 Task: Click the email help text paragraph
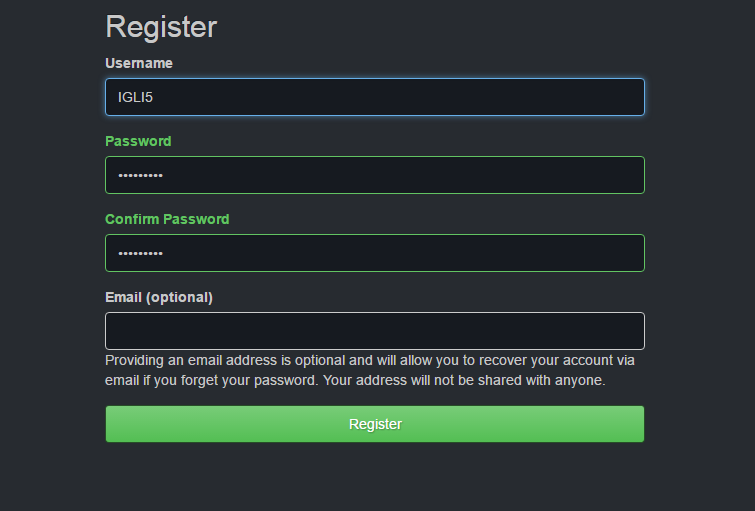370,371
